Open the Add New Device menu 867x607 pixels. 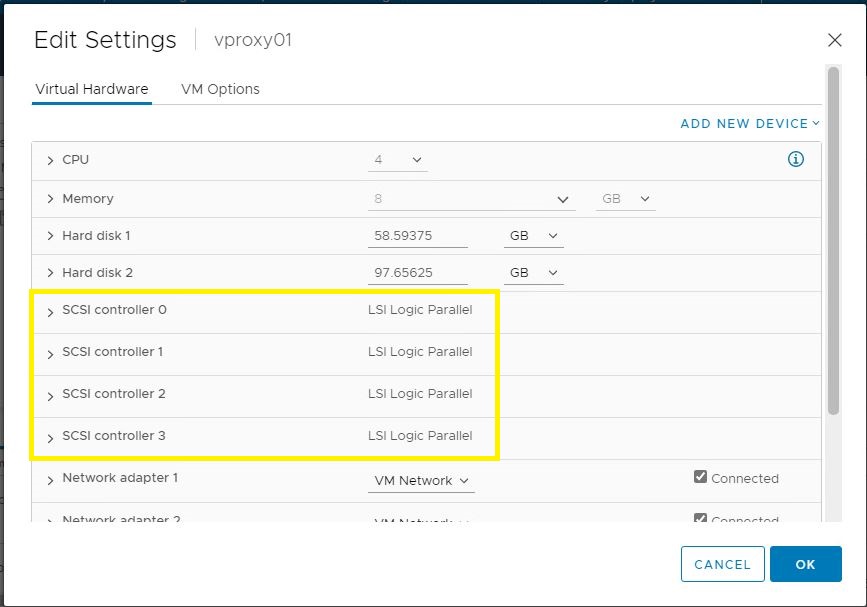749,124
